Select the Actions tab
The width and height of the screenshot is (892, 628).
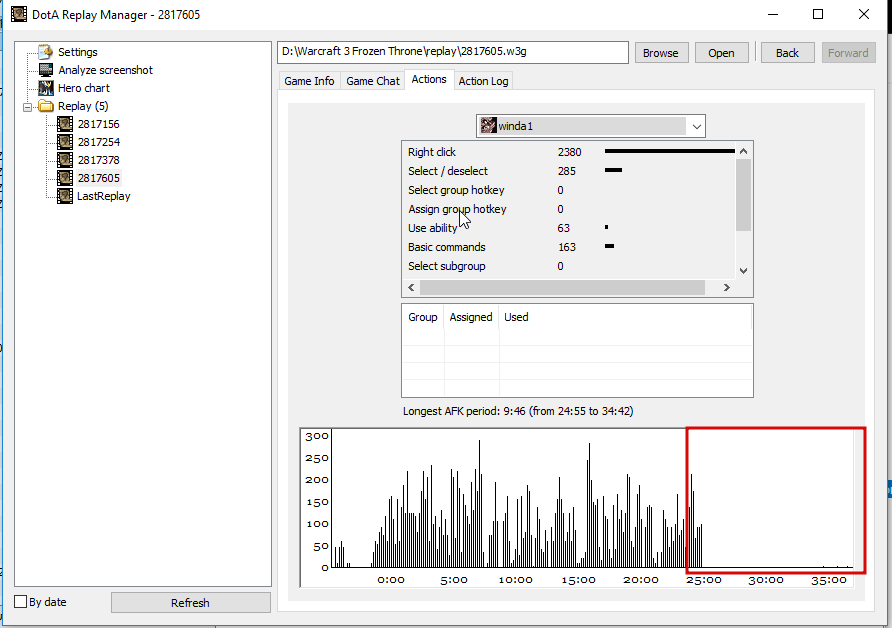[429, 80]
